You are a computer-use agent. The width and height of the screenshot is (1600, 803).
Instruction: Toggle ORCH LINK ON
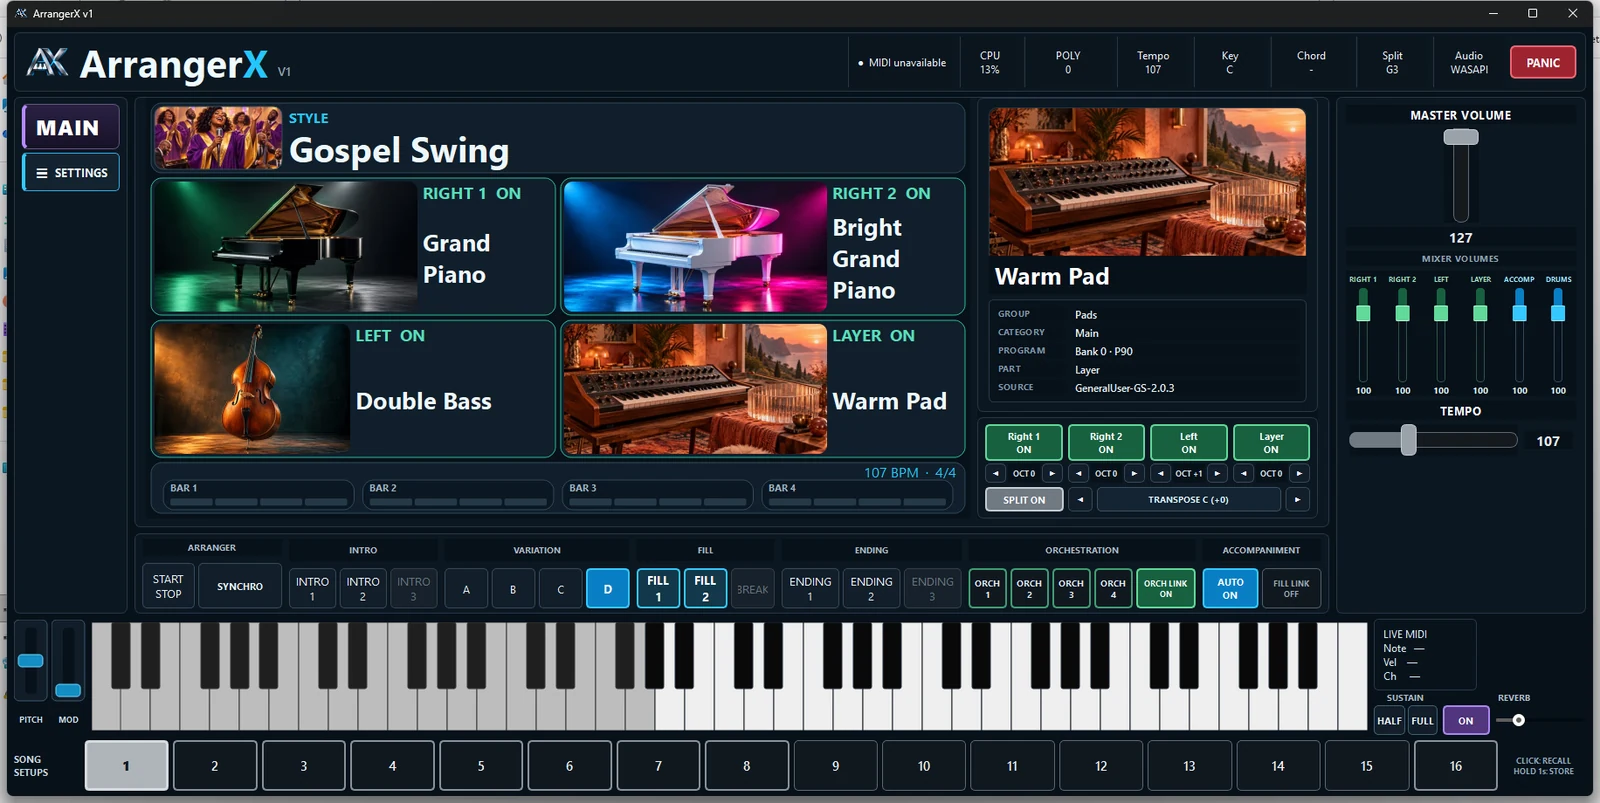[x=1165, y=588]
